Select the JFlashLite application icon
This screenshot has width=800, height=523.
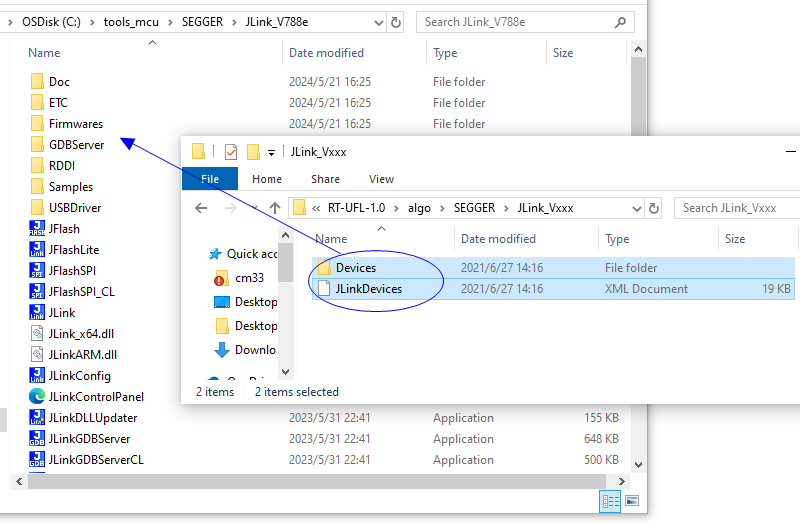pos(37,249)
